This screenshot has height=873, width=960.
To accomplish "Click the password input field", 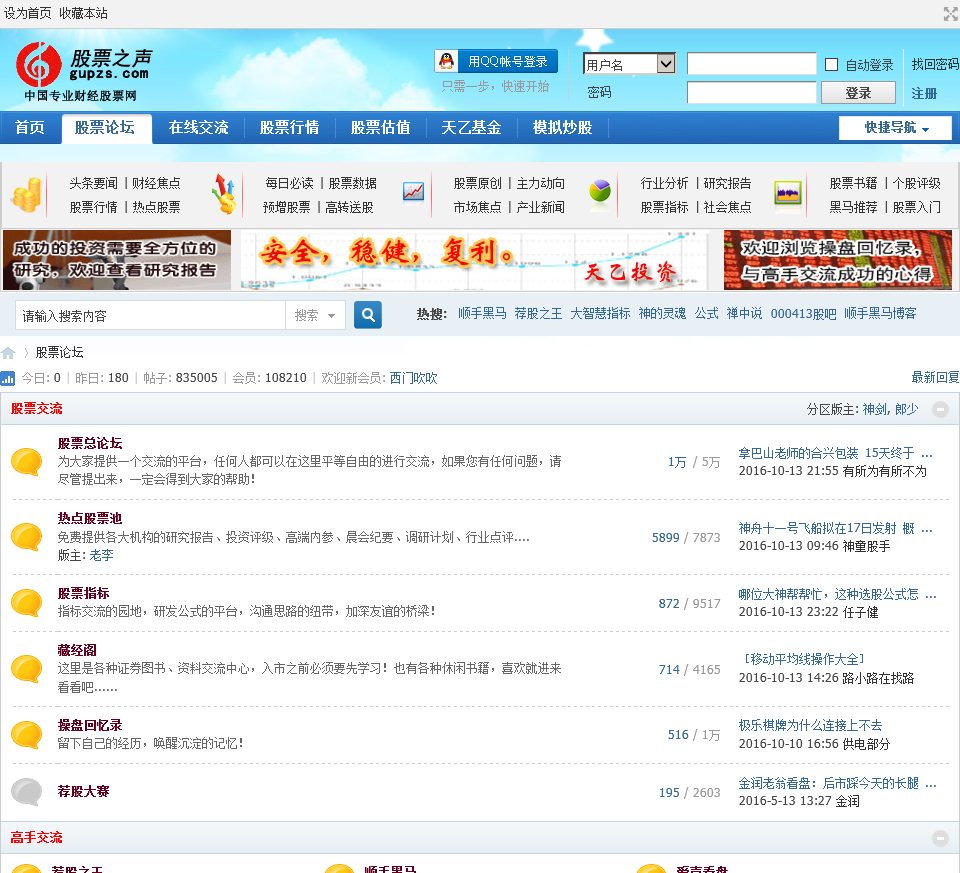I will tap(751, 93).
